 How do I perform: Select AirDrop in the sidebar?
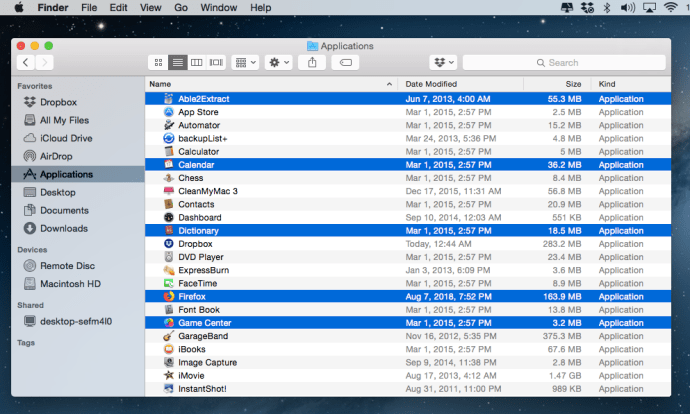click(56, 156)
